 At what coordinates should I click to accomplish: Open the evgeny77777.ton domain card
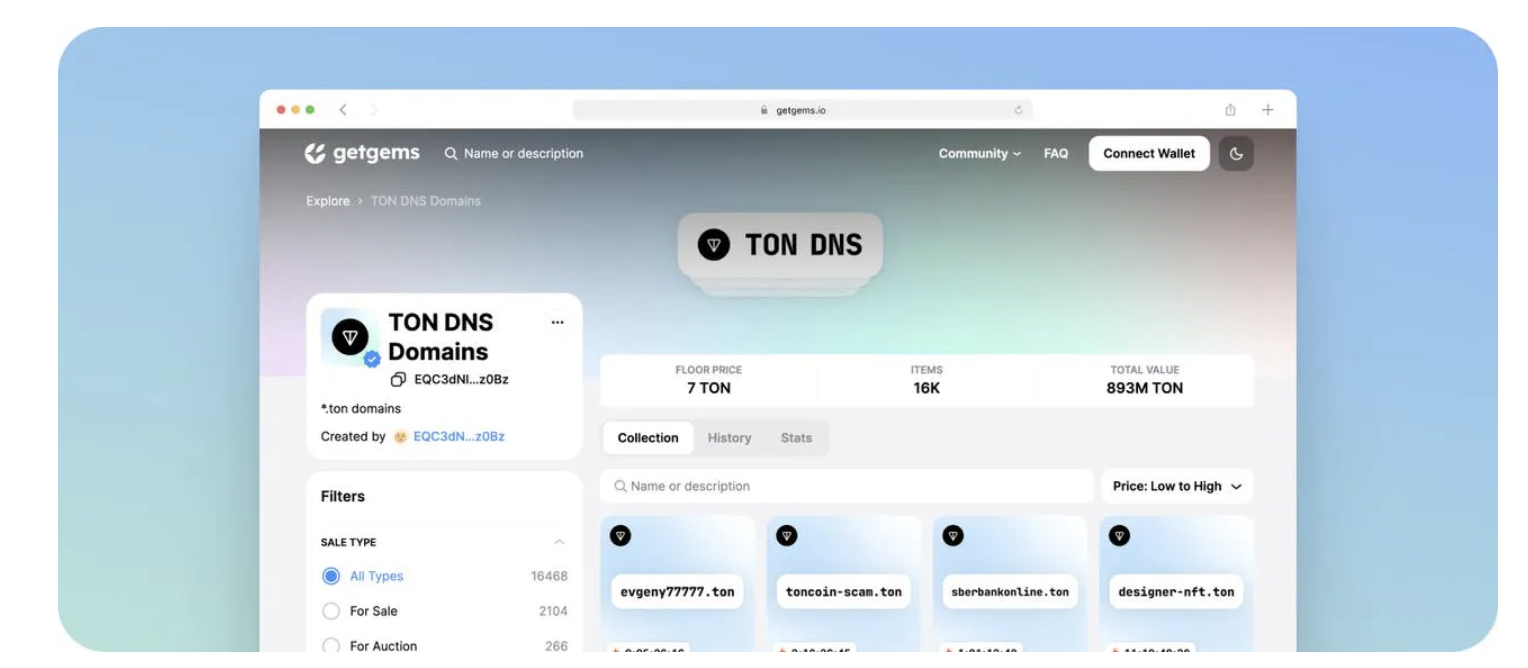pos(677,584)
